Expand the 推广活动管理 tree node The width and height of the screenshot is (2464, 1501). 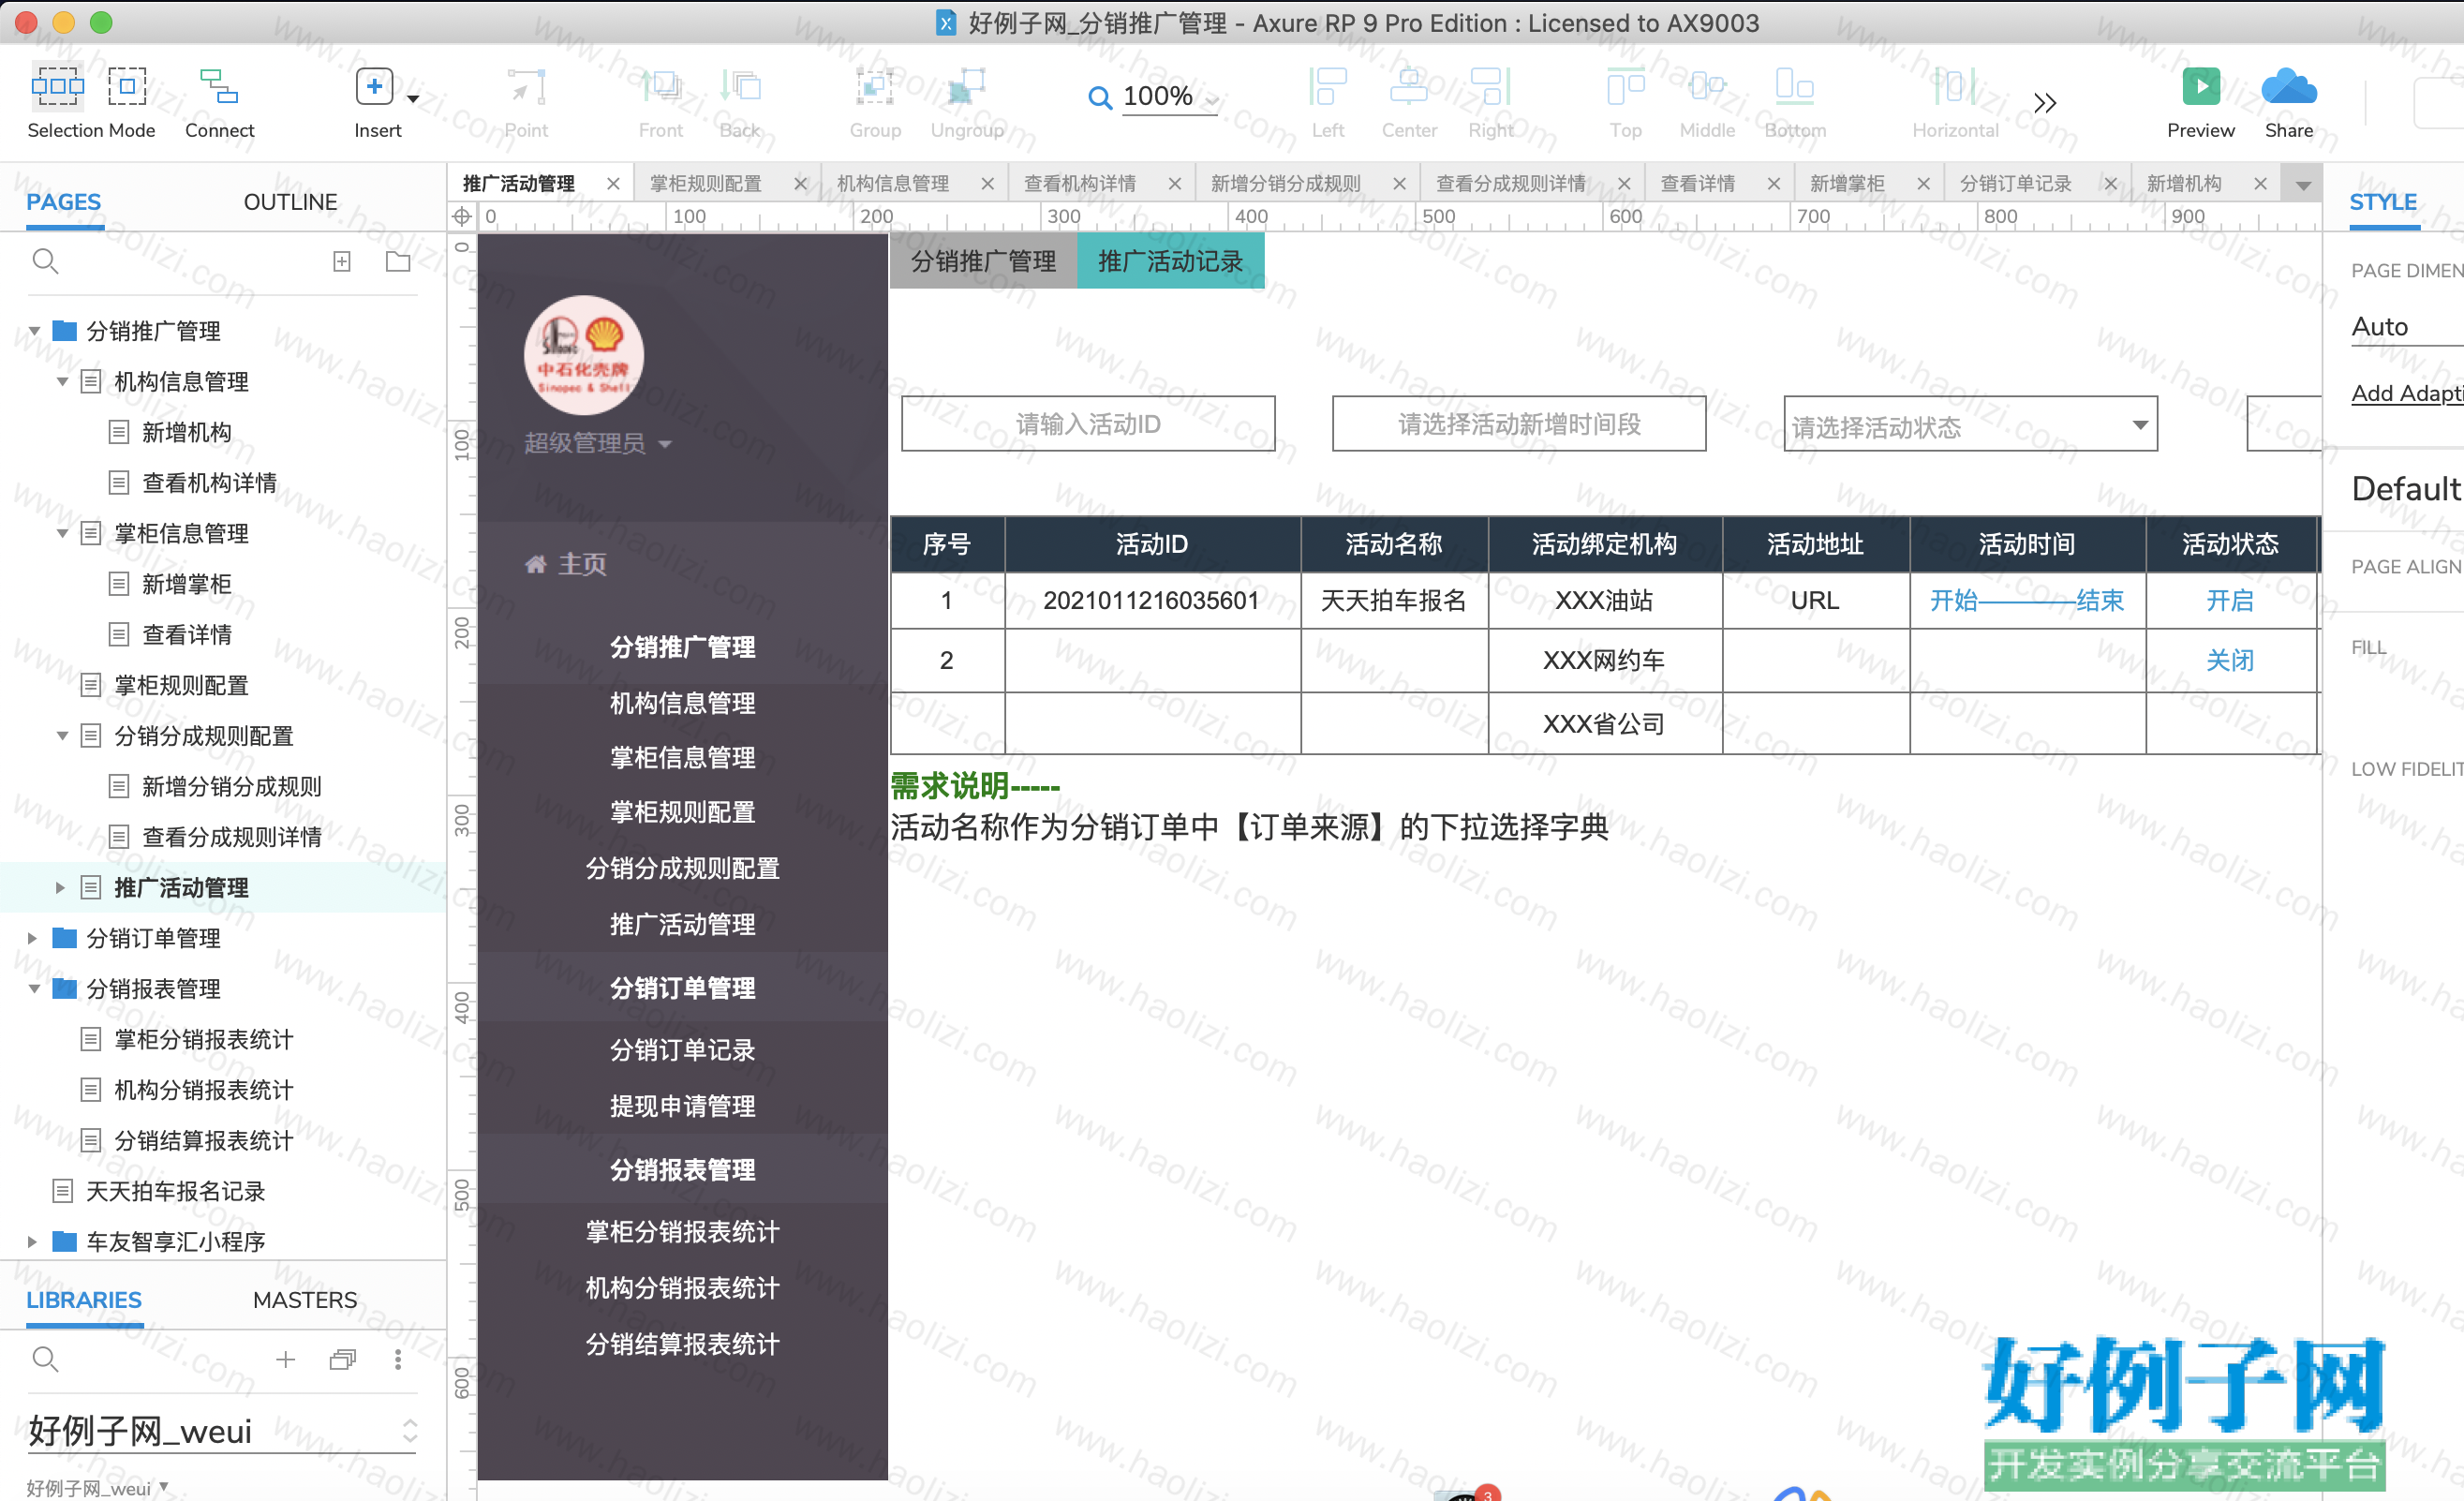point(60,888)
